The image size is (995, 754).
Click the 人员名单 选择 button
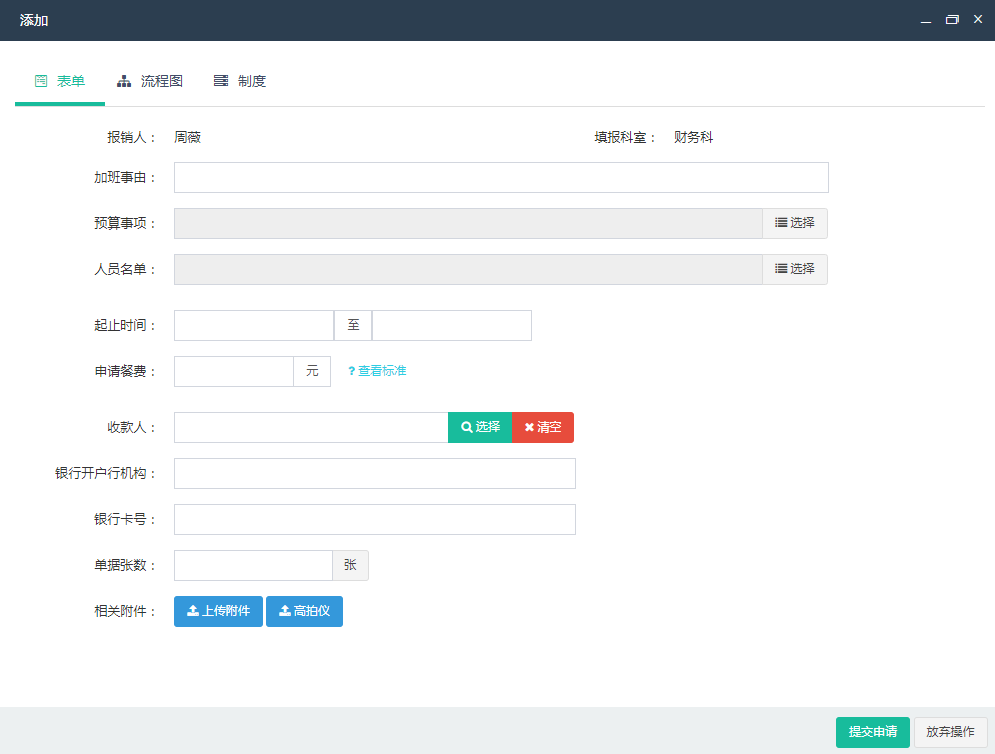794,269
